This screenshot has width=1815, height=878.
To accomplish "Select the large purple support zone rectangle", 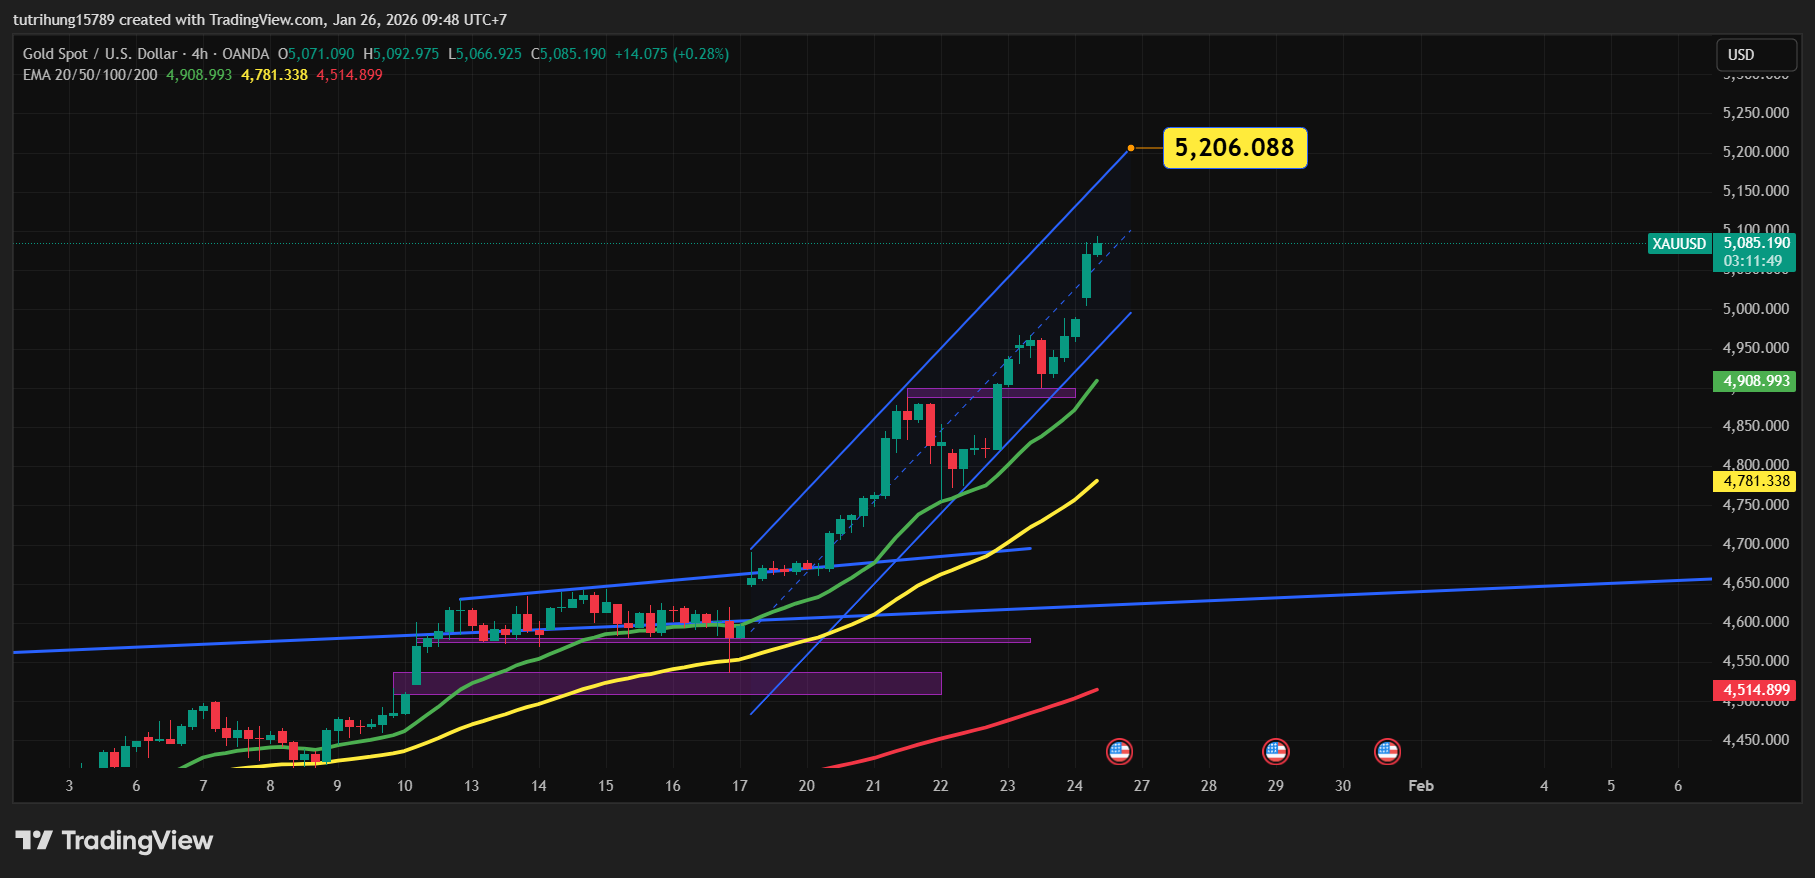I will pyautogui.click(x=667, y=683).
